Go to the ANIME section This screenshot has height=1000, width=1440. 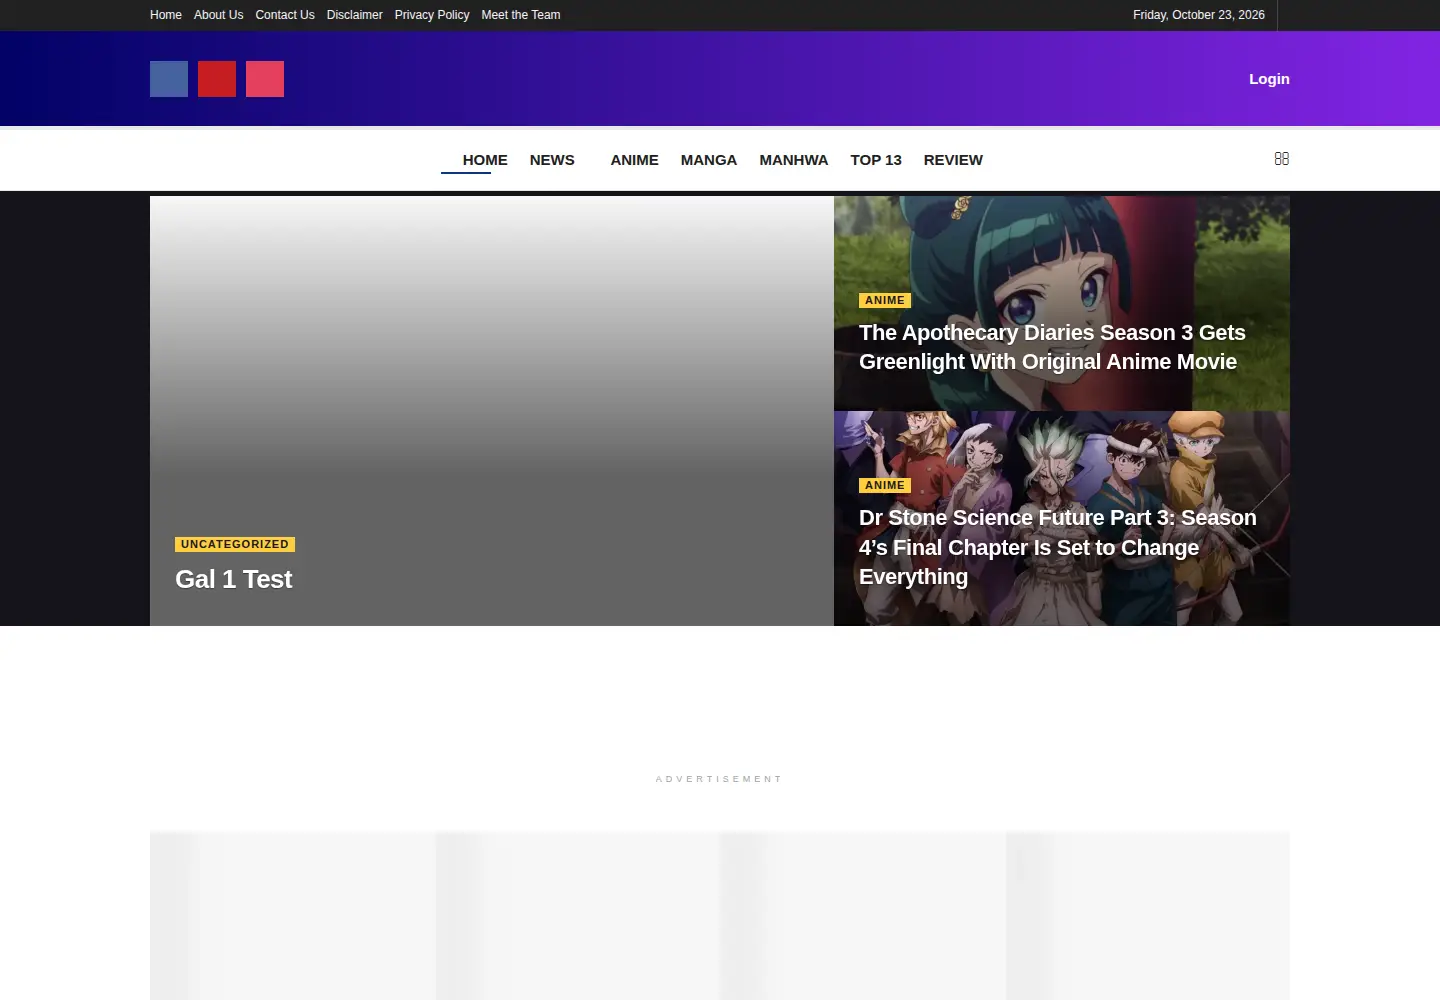click(635, 160)
